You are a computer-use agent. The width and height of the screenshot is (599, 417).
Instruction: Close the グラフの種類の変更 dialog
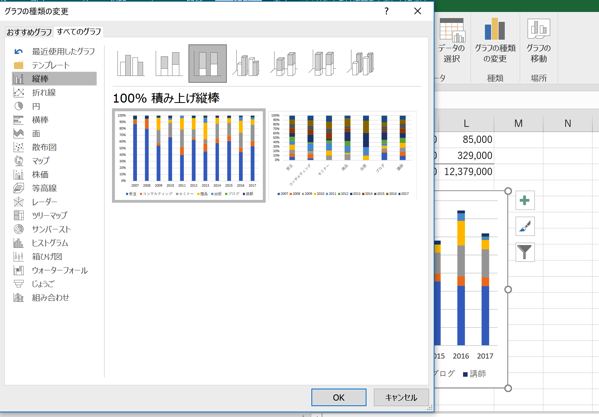tap(418, 11)
